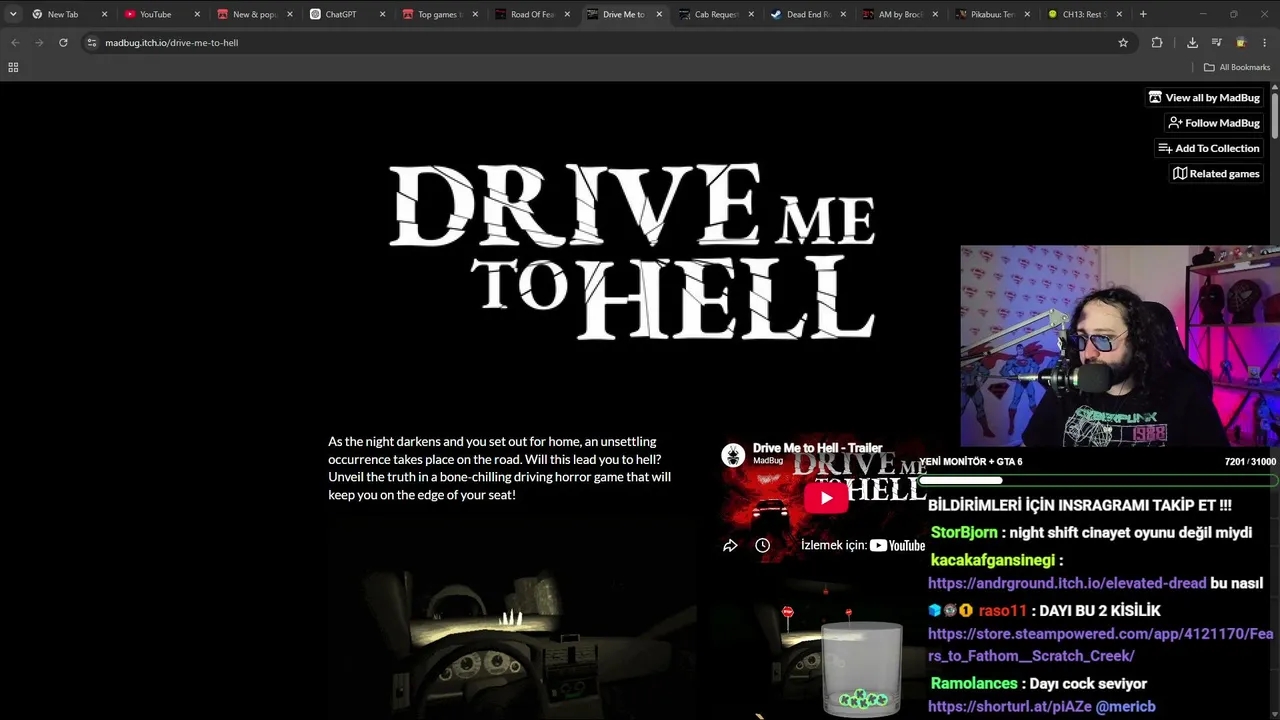The image size is (1280, 720).
Task: Switch to the Cab Request tab
Action: (x=715, y=14)
